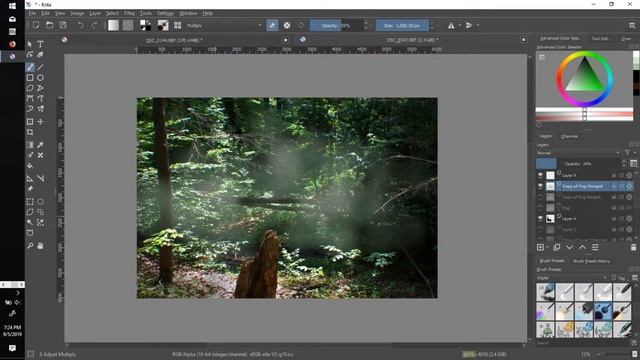Open the Settings menu

click(165, 13)
